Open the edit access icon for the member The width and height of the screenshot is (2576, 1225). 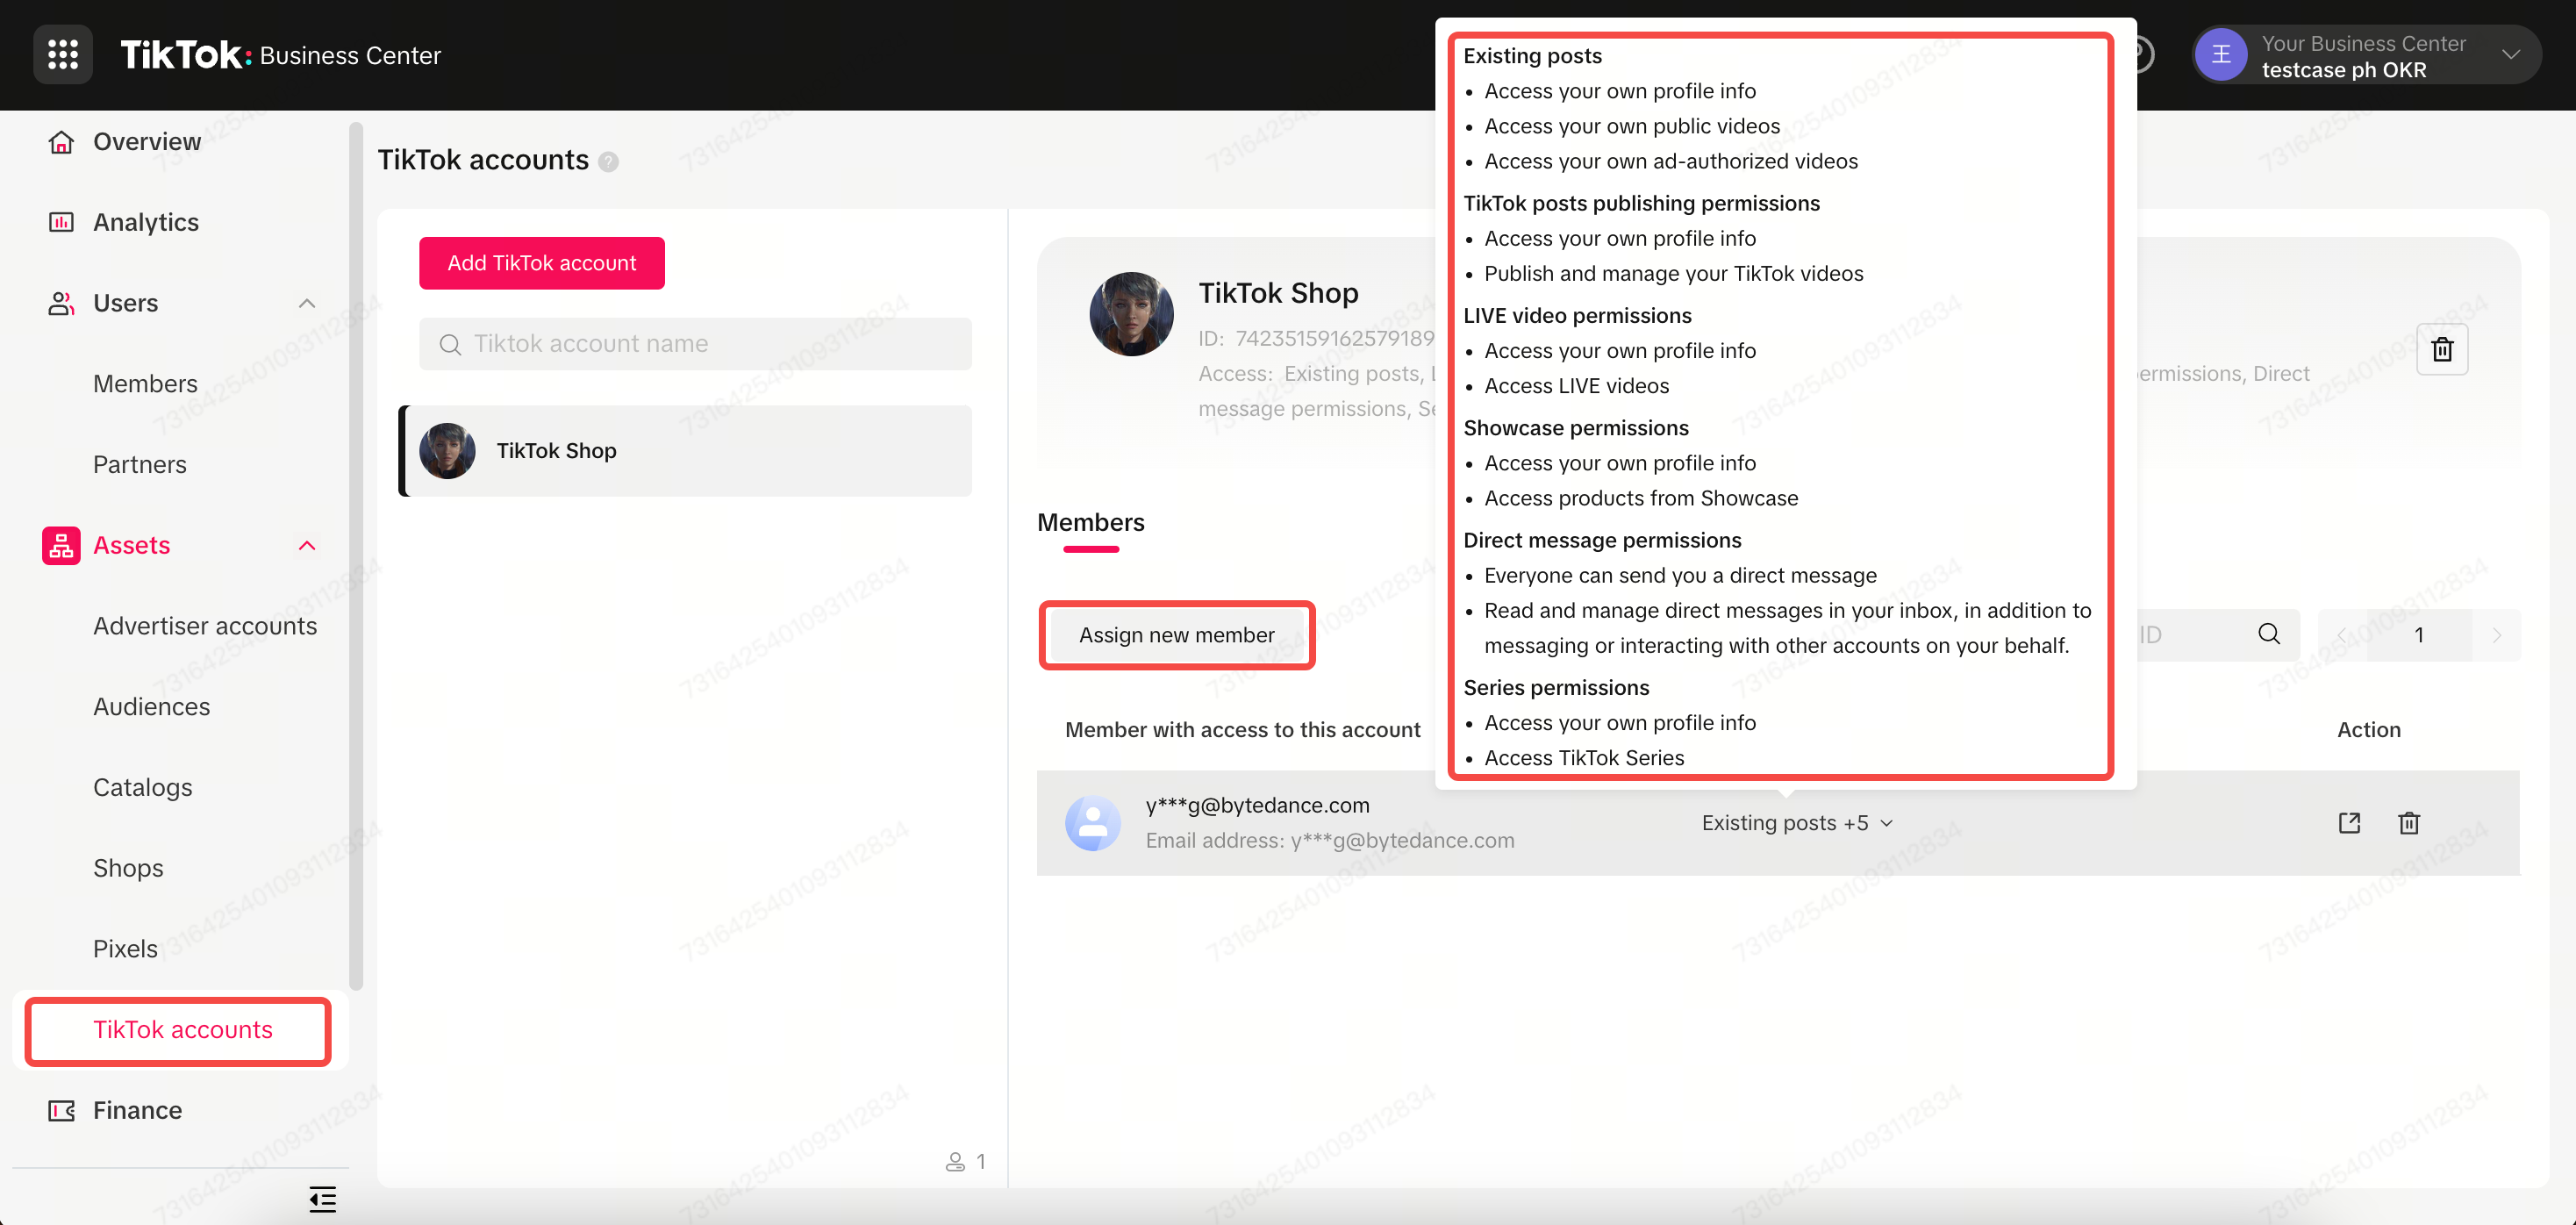[2349, 823]
